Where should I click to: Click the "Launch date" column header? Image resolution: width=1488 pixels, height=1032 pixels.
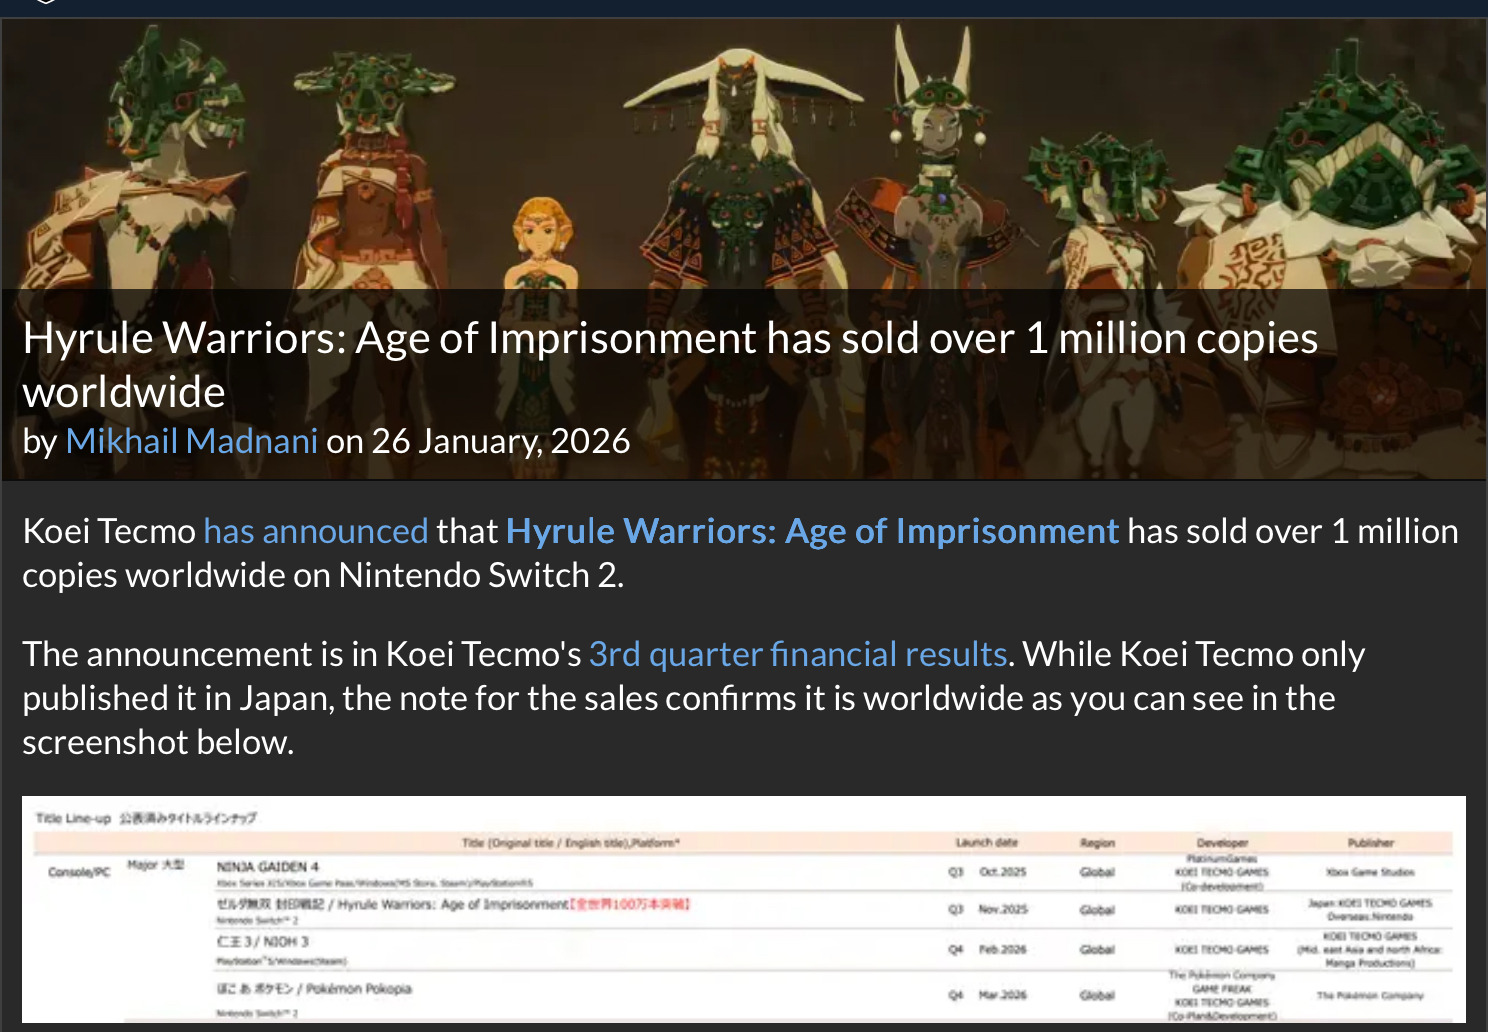986,843
